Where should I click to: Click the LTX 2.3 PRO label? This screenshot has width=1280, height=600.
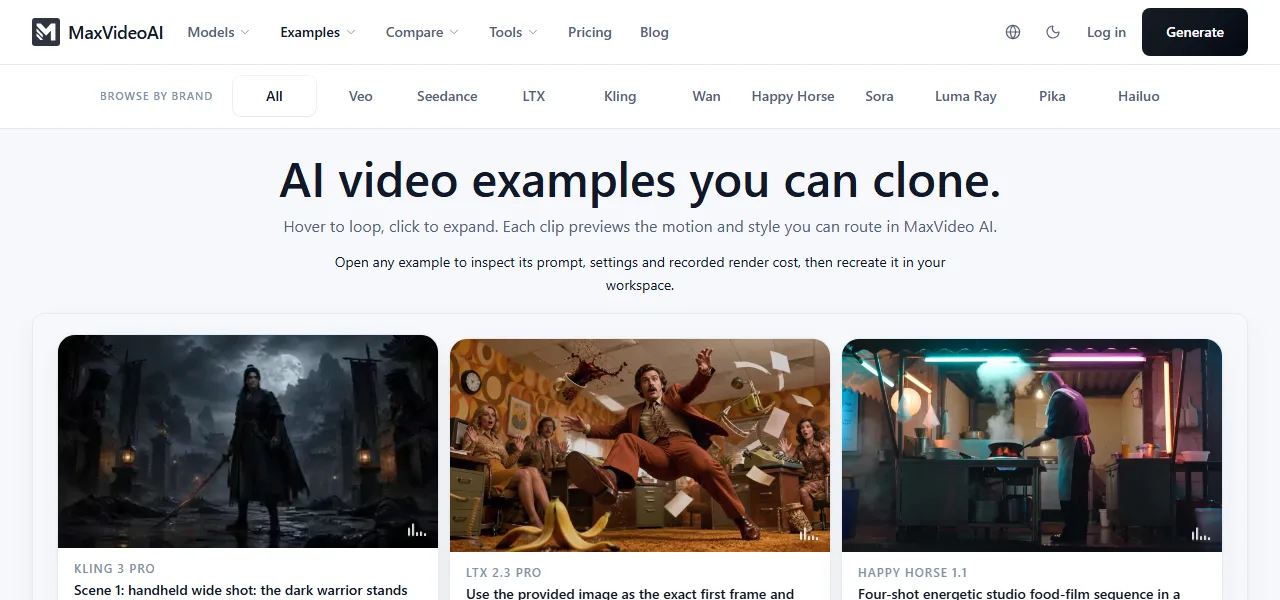[x=503, y=573]
